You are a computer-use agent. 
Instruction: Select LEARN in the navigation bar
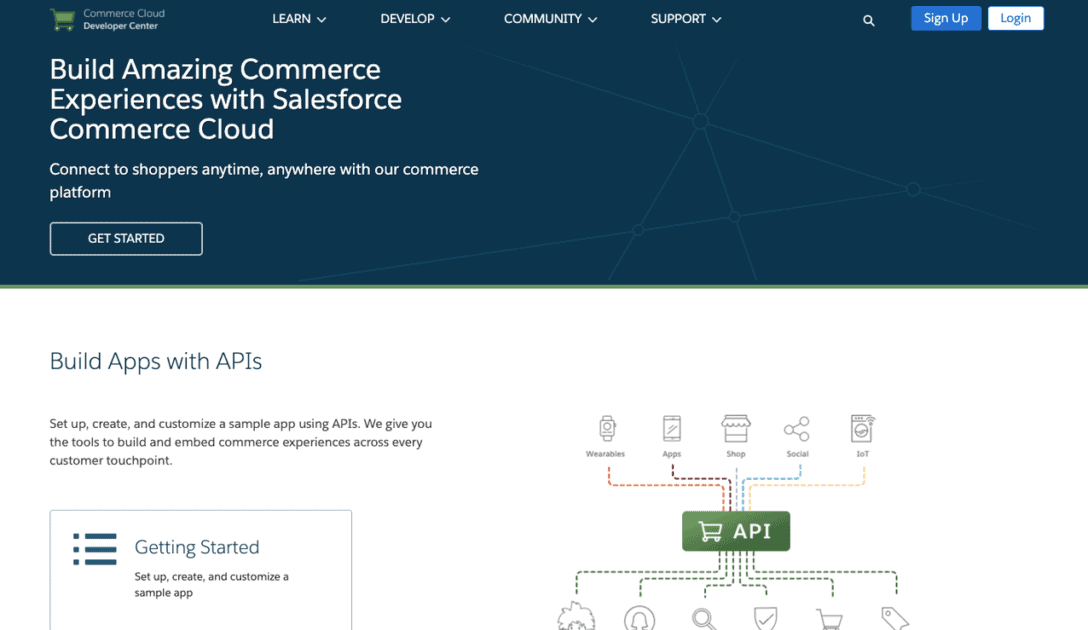tap(291, 18)
